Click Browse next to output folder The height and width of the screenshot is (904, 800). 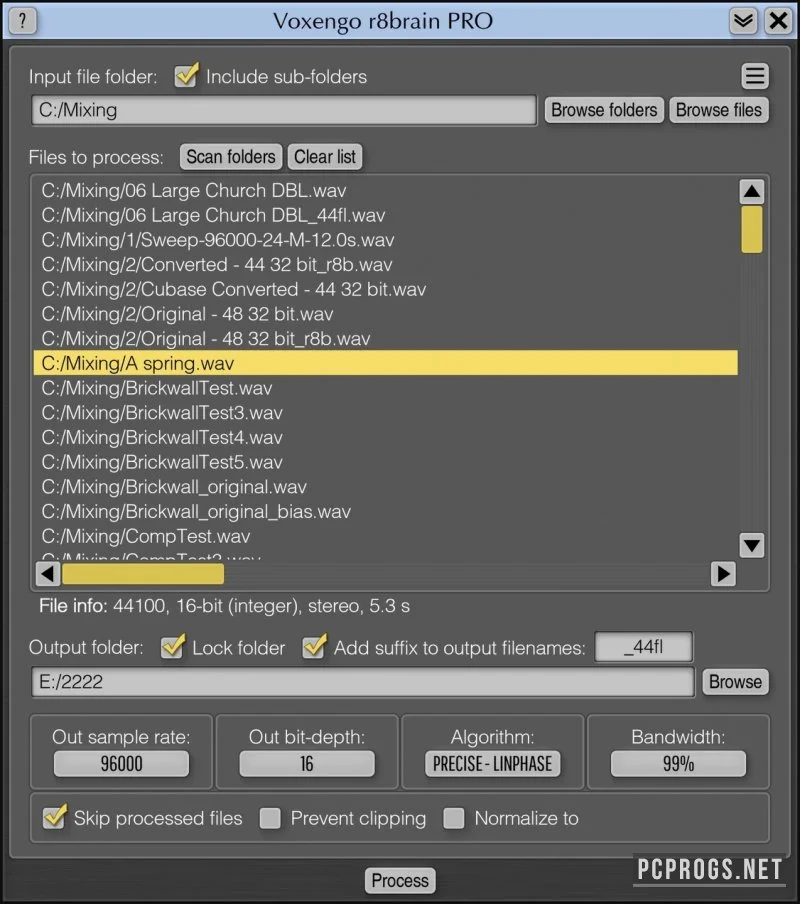click(x=735, y=682)
